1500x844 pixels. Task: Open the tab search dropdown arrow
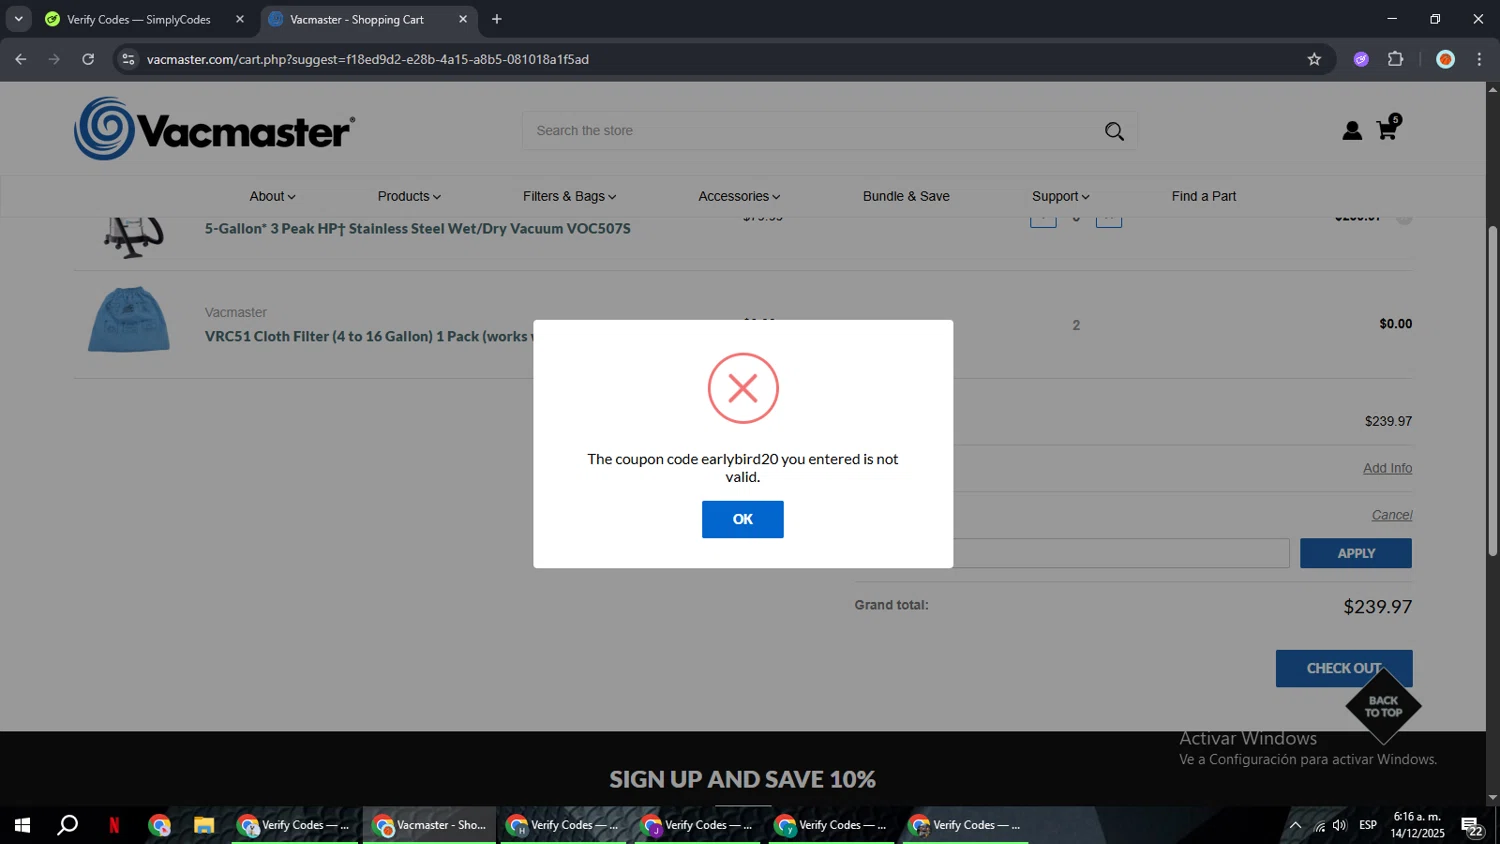click(x=18, y=19)
